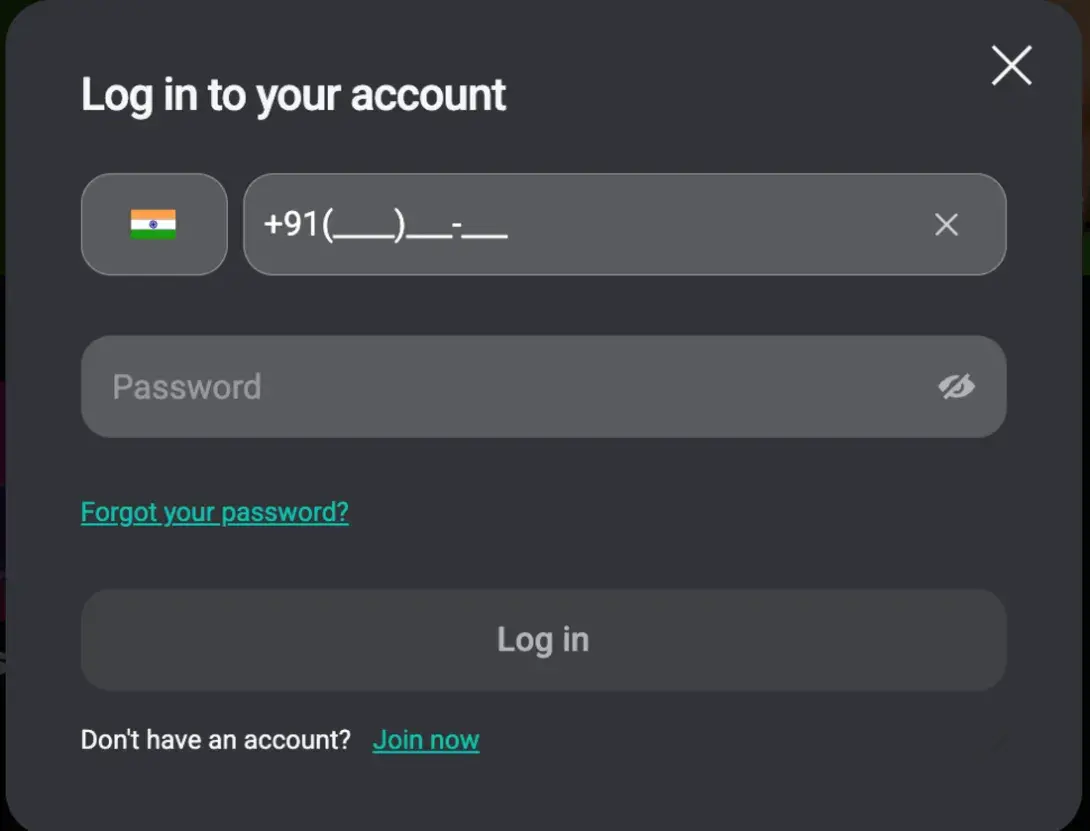Clear the phone number field

[x=946, y=225]
